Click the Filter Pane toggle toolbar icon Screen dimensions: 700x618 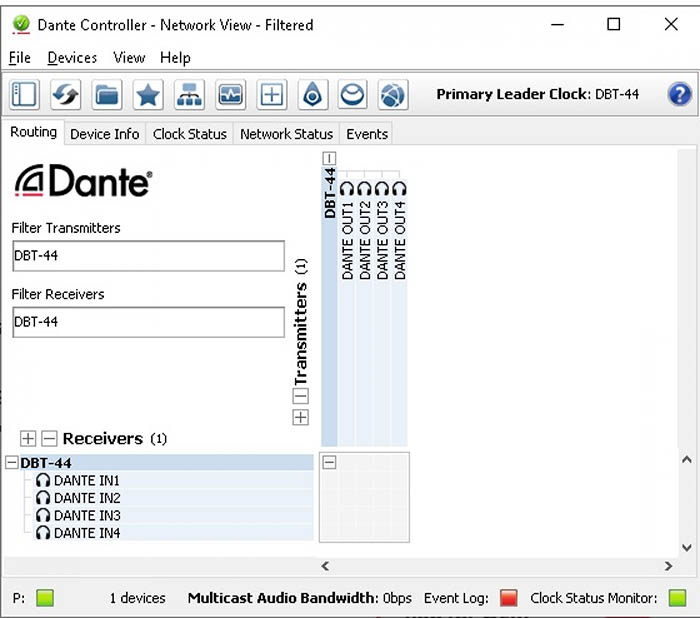(24, 95)
